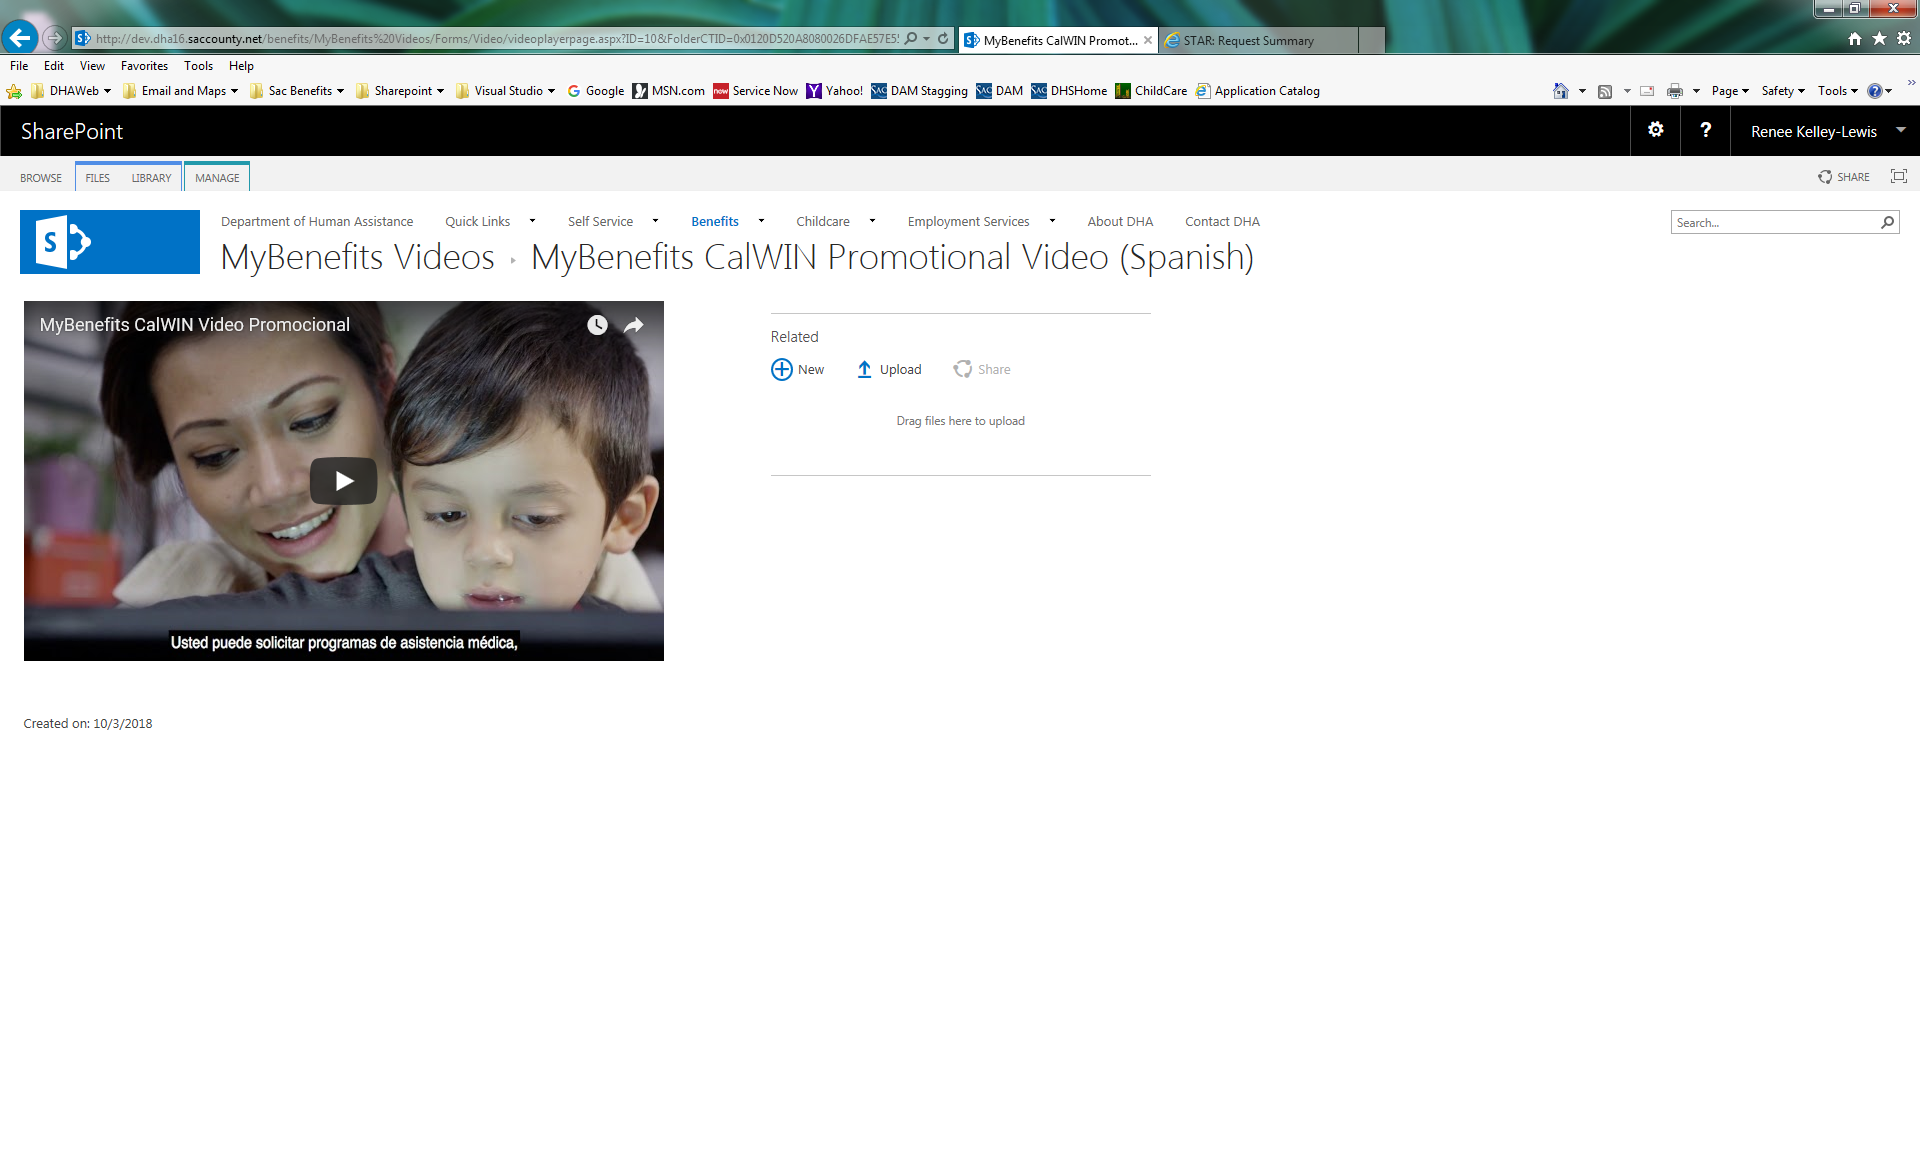Open the Service Now bookmark
The width and height of the screenshot is (1920, 1160).
click(756, 91)
